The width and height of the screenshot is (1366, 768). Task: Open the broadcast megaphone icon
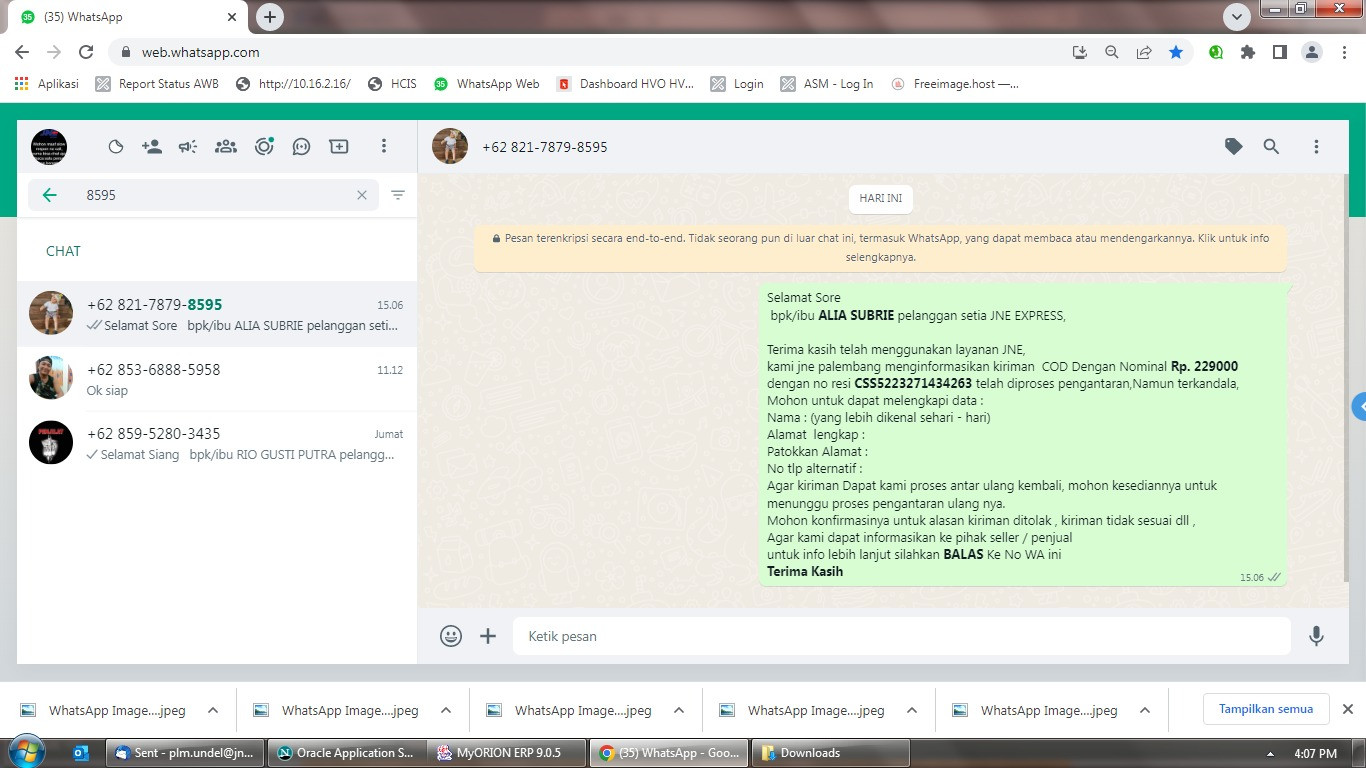click(188, 147)
